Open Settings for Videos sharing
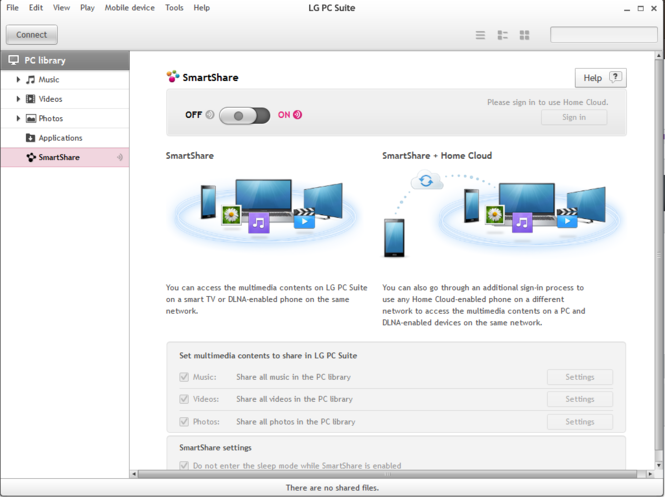Image resolution: width=665 pixels, height=497 pixels. (x=580, y=399)
